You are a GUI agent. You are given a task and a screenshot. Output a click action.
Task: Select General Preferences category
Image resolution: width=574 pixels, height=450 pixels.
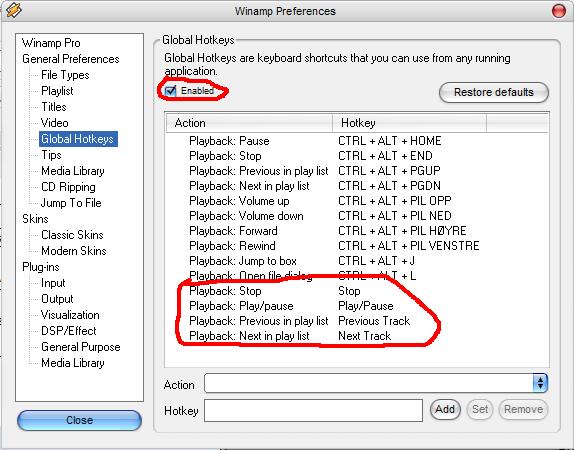(71, 59)
